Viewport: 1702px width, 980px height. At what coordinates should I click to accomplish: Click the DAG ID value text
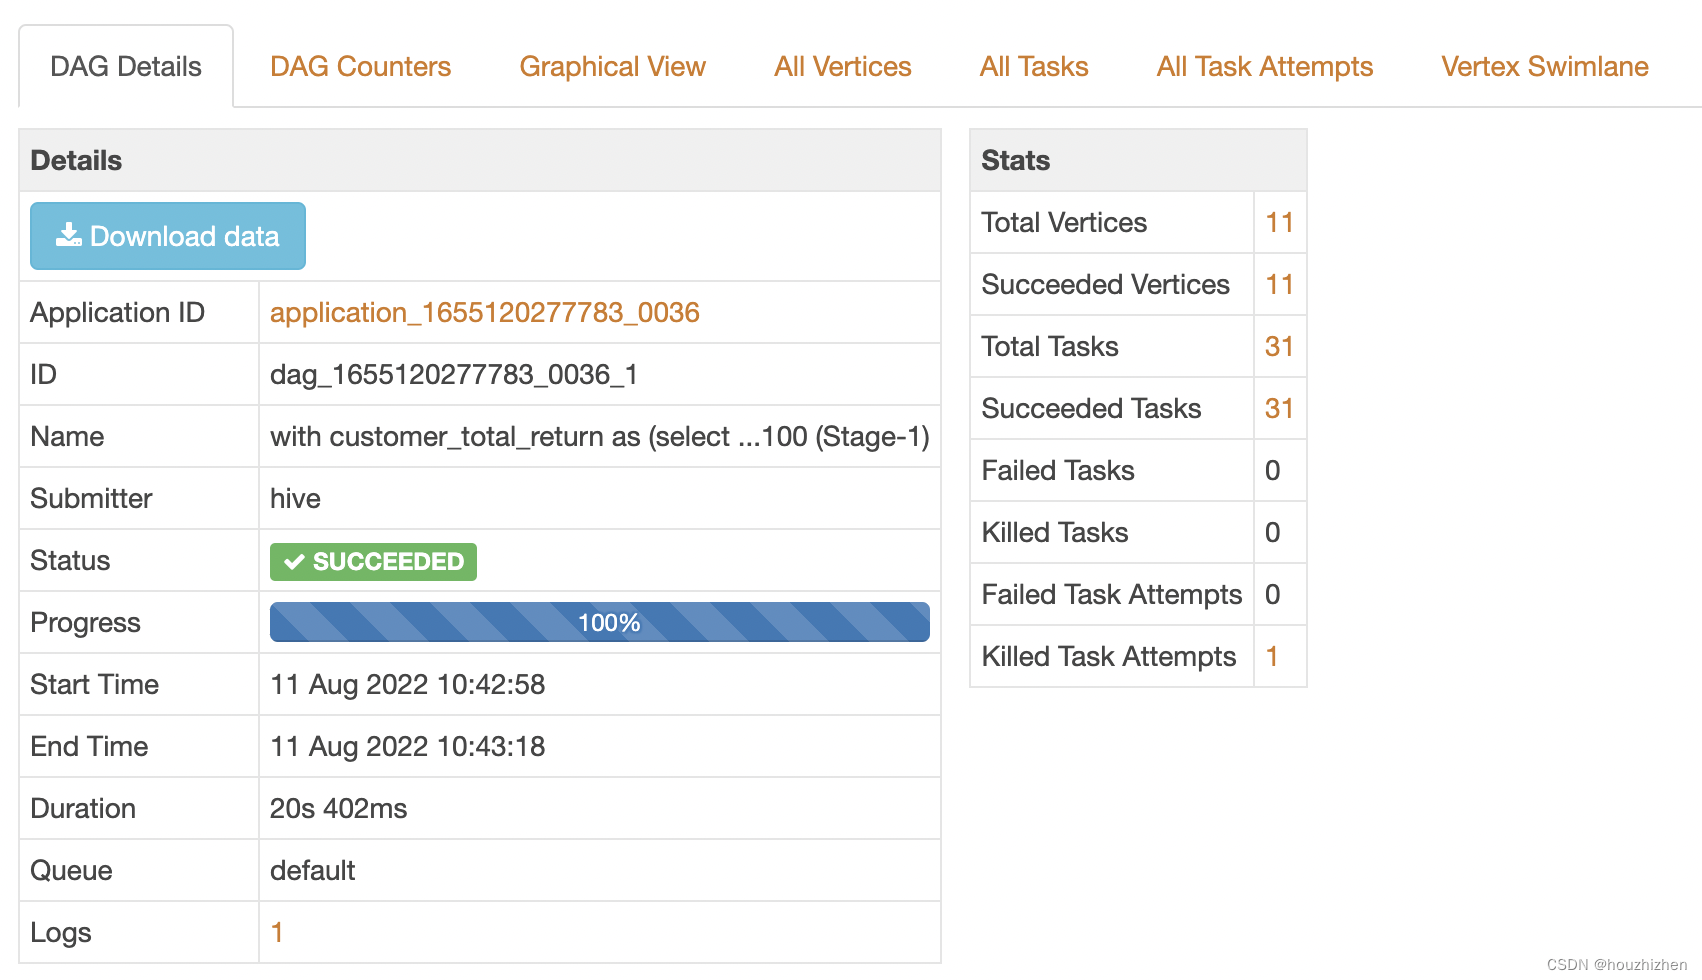click(453, 375)
